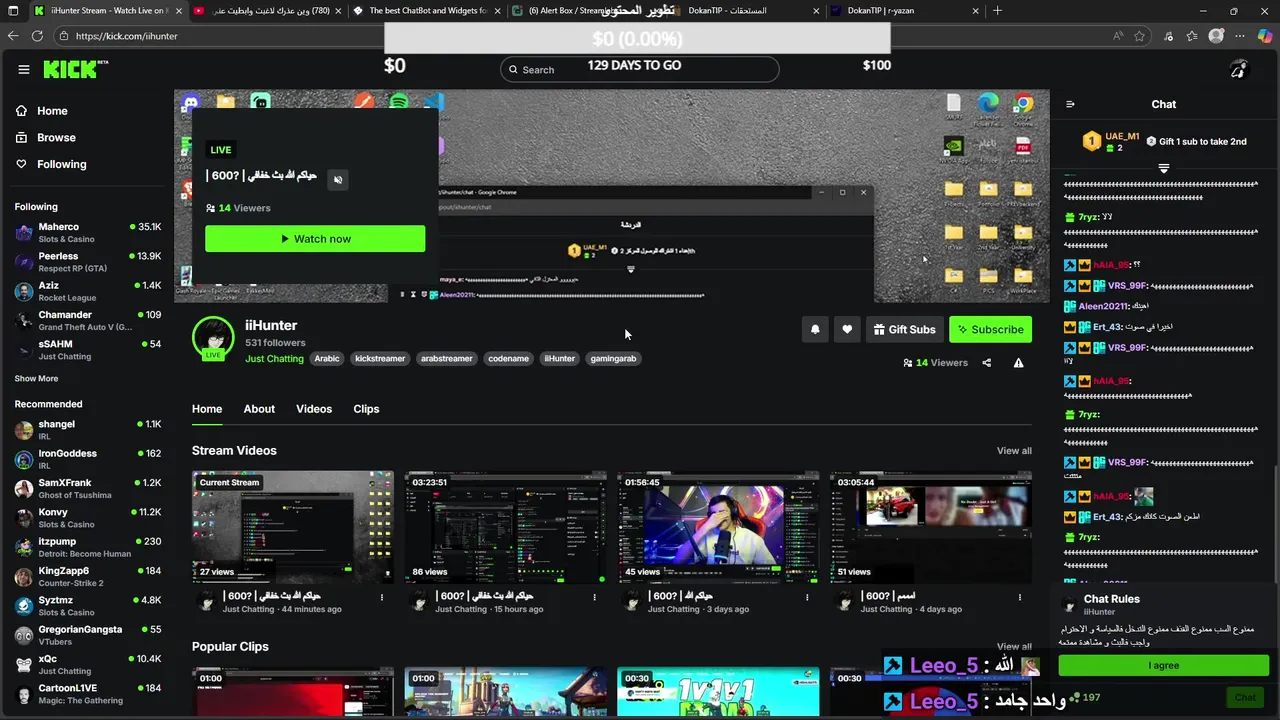Screen dimensions: 1280x720
Task: Open the 03:05:44 video thumbnail
Action: [x=930, y=526]
